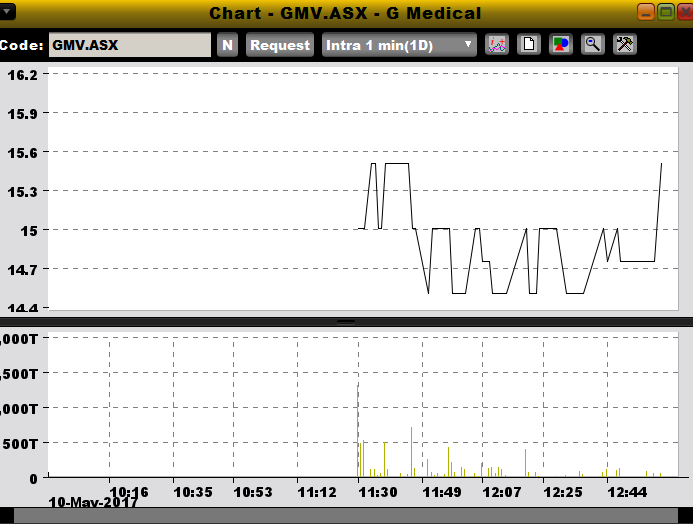Click the 15.6 price axis label
Screen dimensions: 693x524
[x=23, y=153]
